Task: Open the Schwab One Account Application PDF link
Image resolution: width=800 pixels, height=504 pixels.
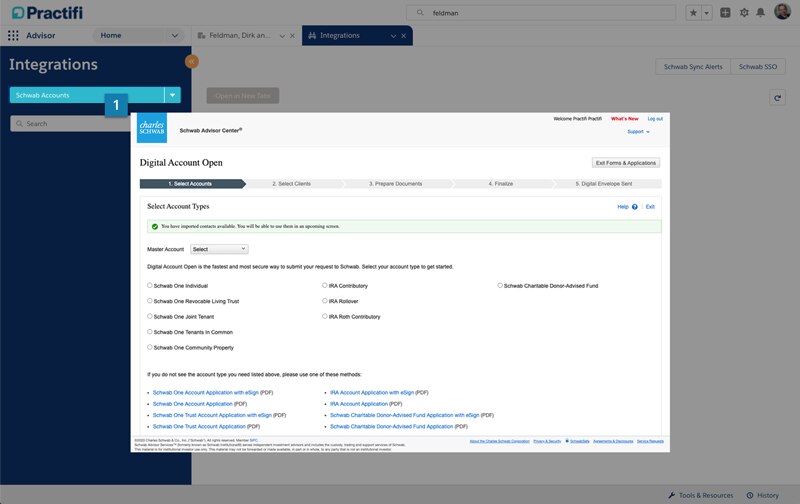Action: tap(192, 404)
